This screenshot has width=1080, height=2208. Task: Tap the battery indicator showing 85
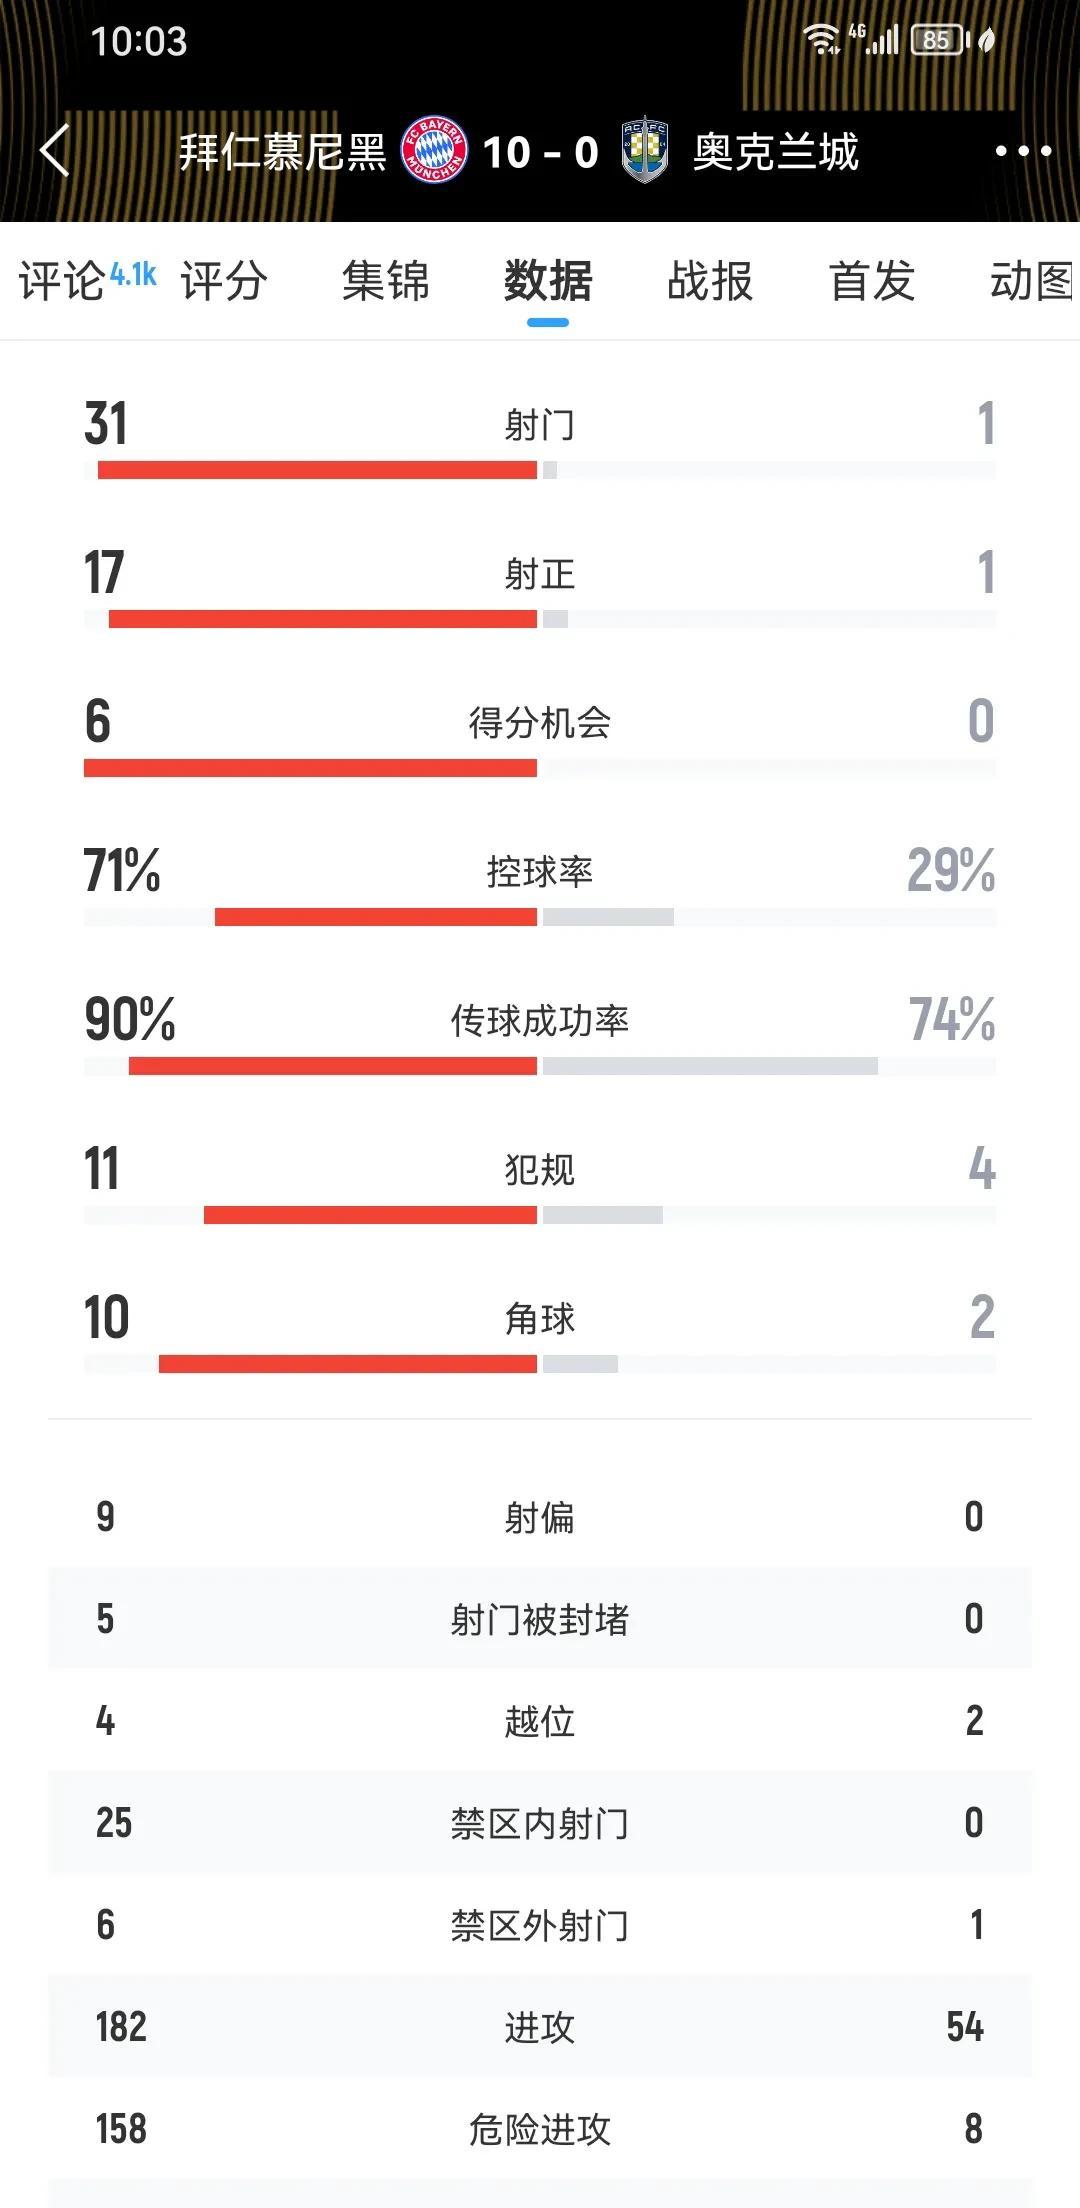(940, 40)
